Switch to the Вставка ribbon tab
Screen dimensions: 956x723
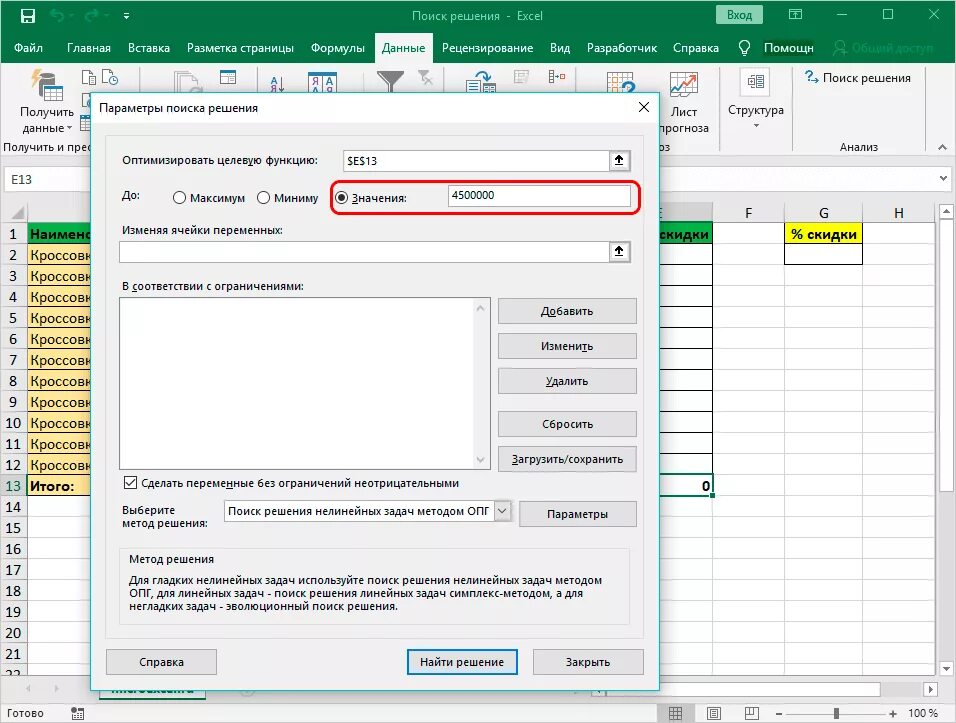tap(149, 48)
